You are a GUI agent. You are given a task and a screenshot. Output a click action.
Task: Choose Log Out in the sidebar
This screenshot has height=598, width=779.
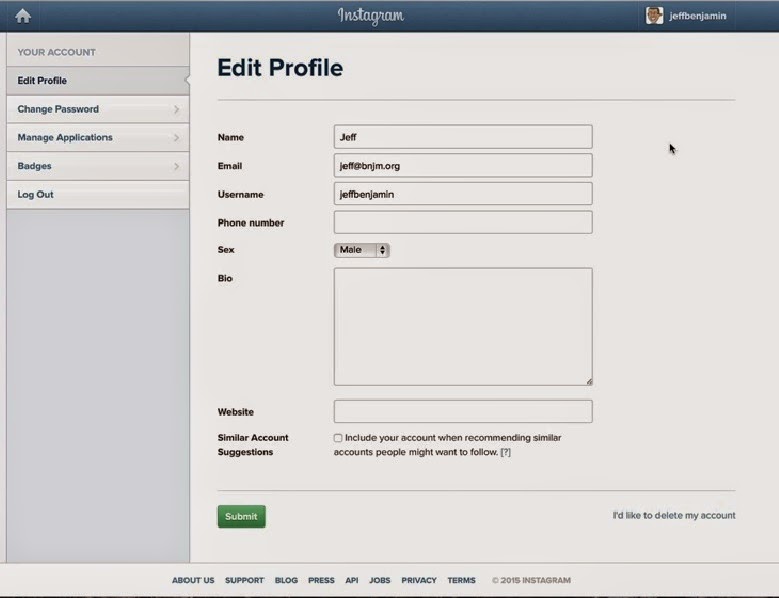[x=98, y=195]
